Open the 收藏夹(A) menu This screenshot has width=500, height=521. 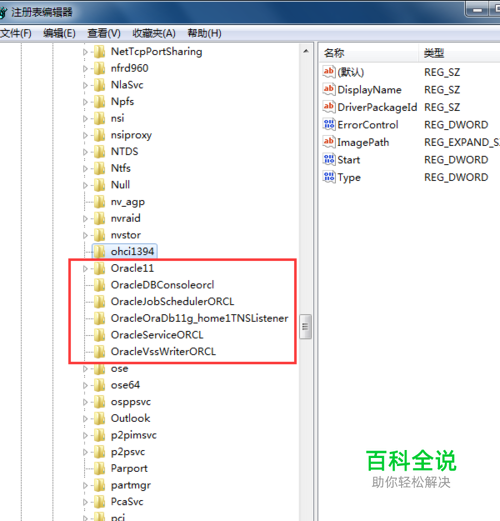(x=154, y=33)
